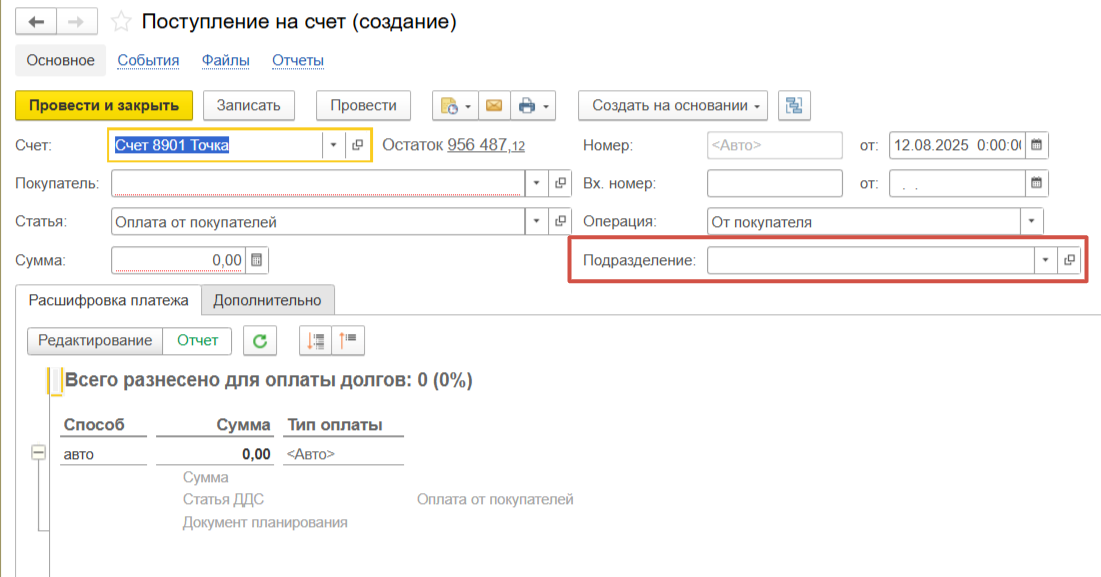The width and height of the screenshot is (1101, 577).
Task: Collapse the авто row in the payment tree
Action: tap(39, 454)
